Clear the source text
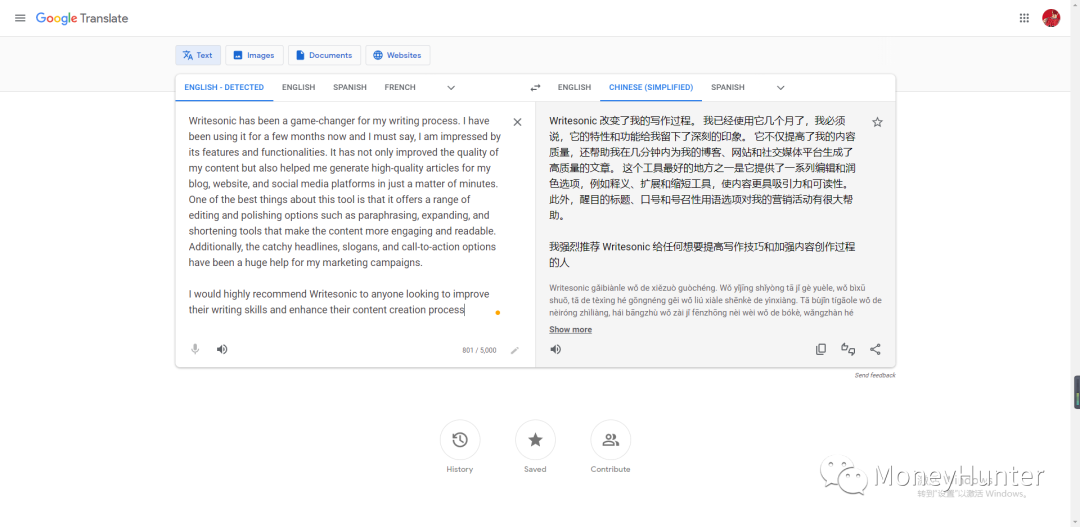This screenshot has height=527, width=1080. pos(517,122)
